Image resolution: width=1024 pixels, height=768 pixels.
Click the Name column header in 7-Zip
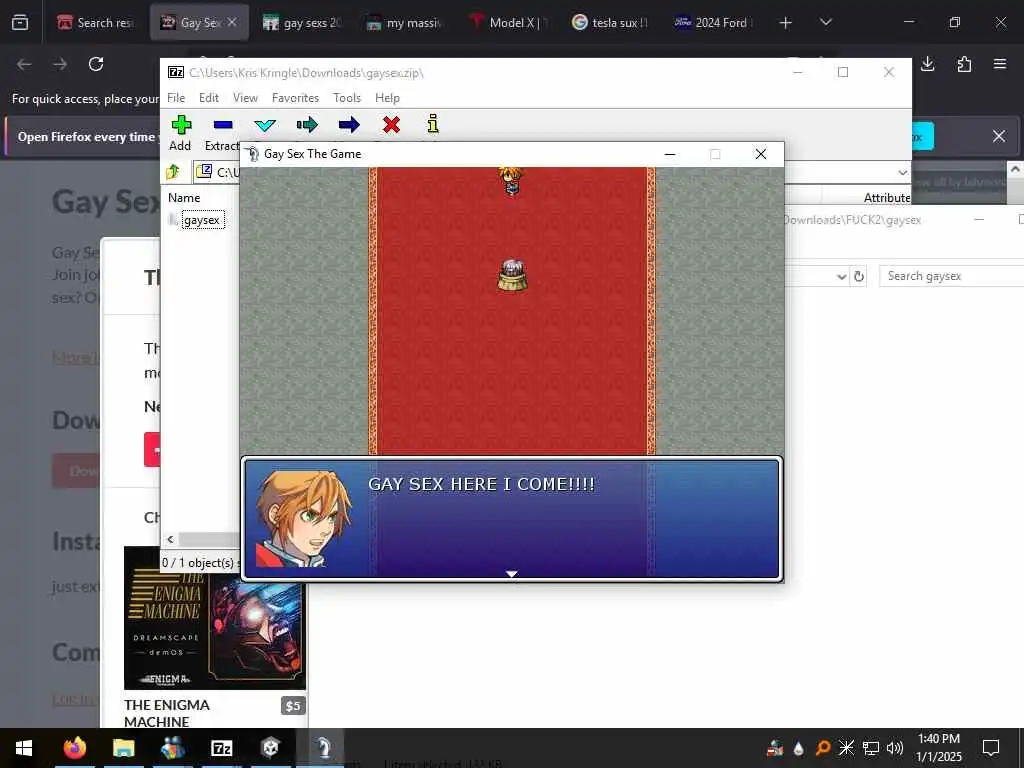[x=184, y=197]
